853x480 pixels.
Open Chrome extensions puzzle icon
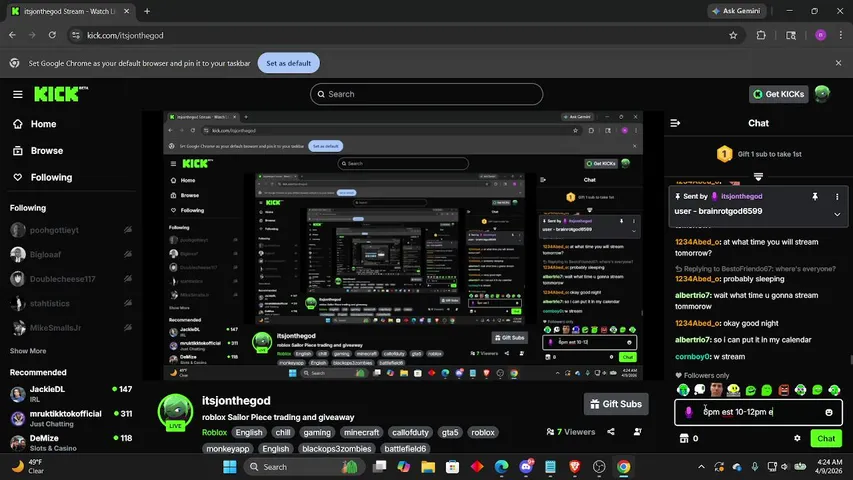(x=761, y=35)
